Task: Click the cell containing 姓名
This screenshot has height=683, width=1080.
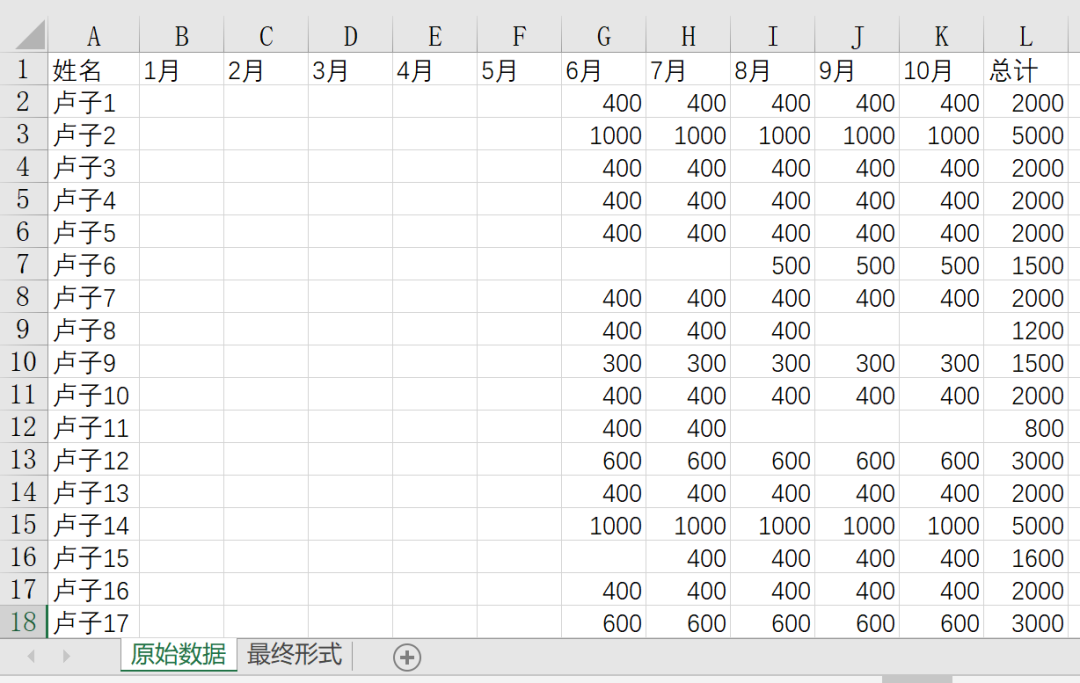Action: (x=94, y=70)
